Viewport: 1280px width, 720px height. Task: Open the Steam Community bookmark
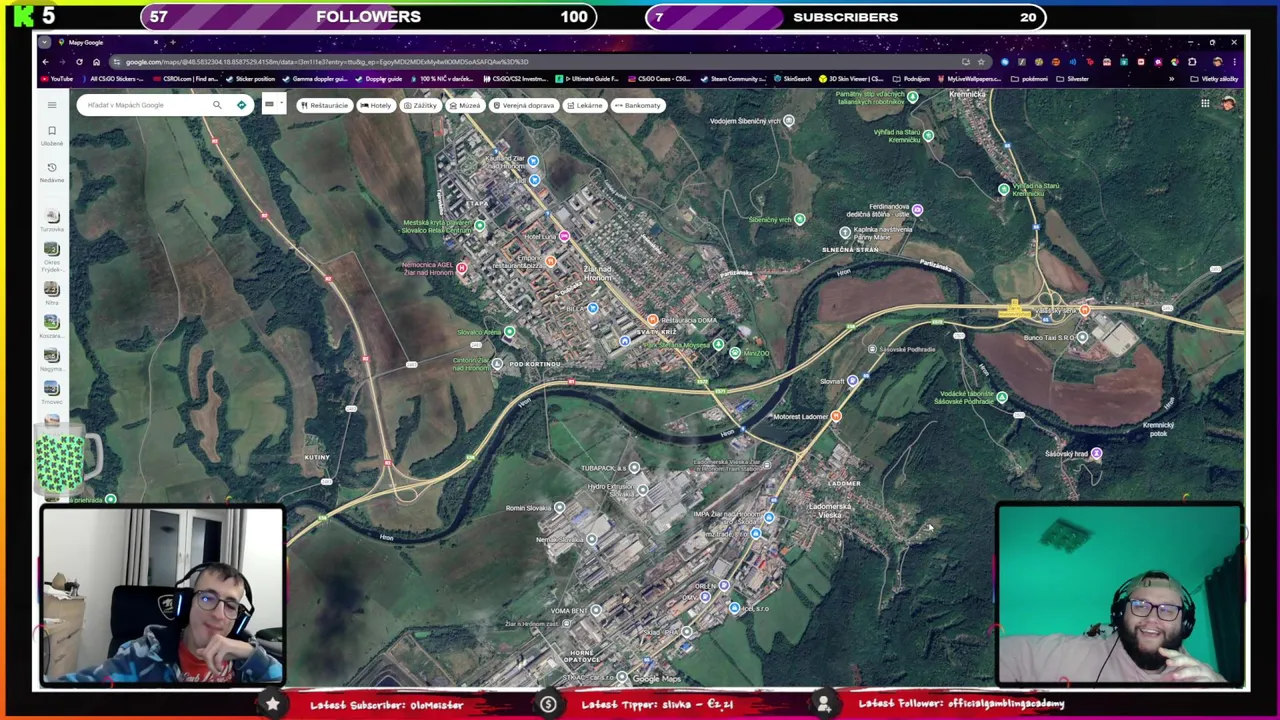point(733,79)
